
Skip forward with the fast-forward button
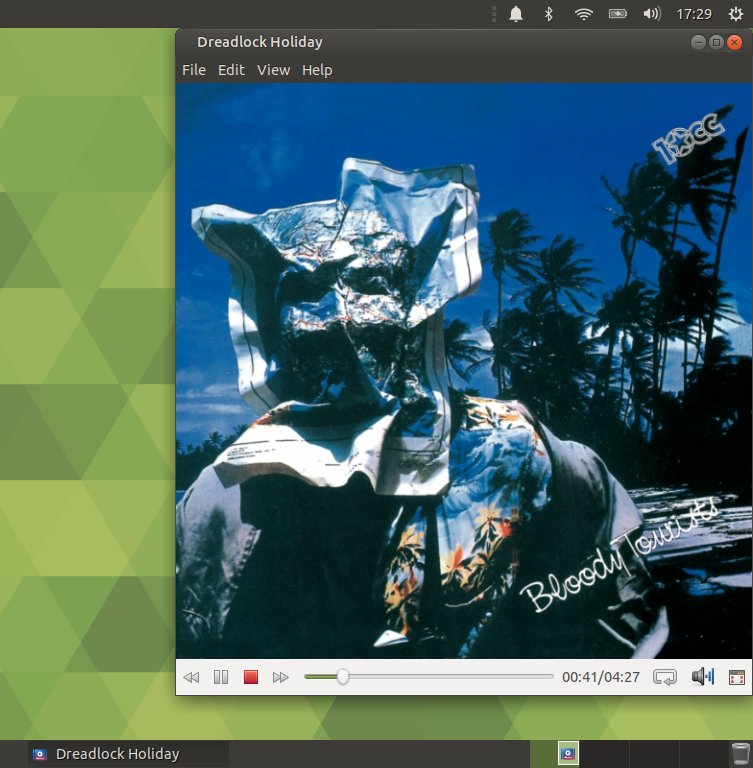click(x=281, y=677)
